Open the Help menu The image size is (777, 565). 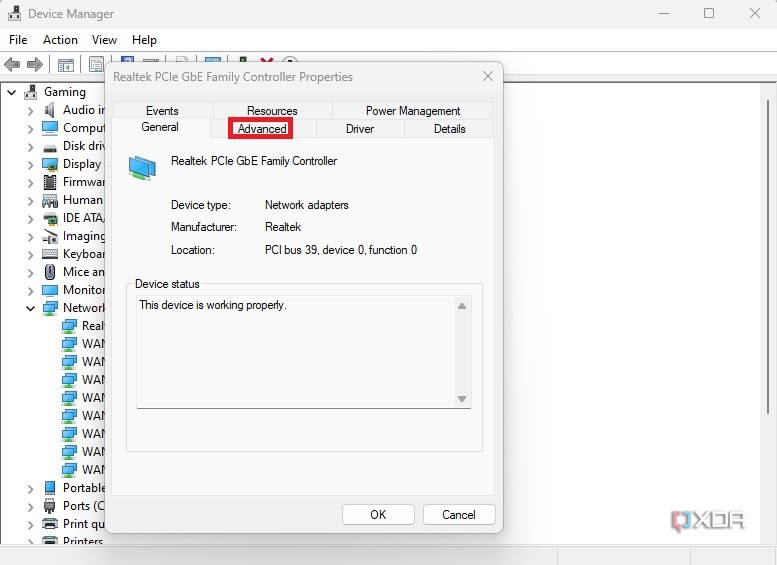tap(144, 40)
